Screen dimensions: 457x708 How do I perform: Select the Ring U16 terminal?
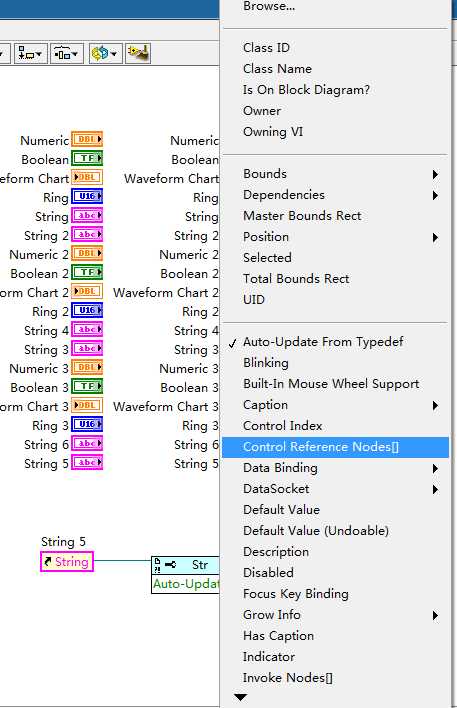(x=87, y=196)
